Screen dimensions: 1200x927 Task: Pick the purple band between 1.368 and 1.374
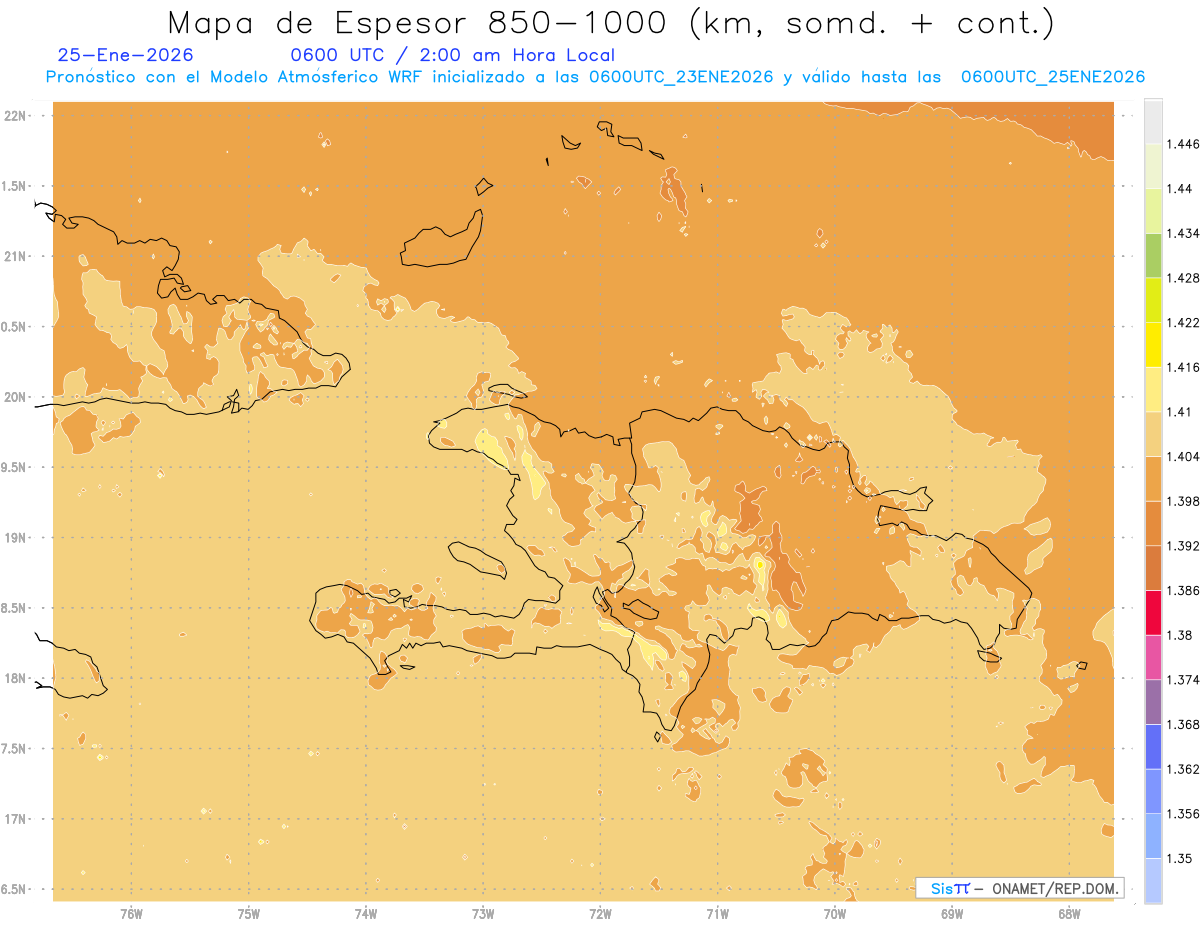(x=1153, y=702)
